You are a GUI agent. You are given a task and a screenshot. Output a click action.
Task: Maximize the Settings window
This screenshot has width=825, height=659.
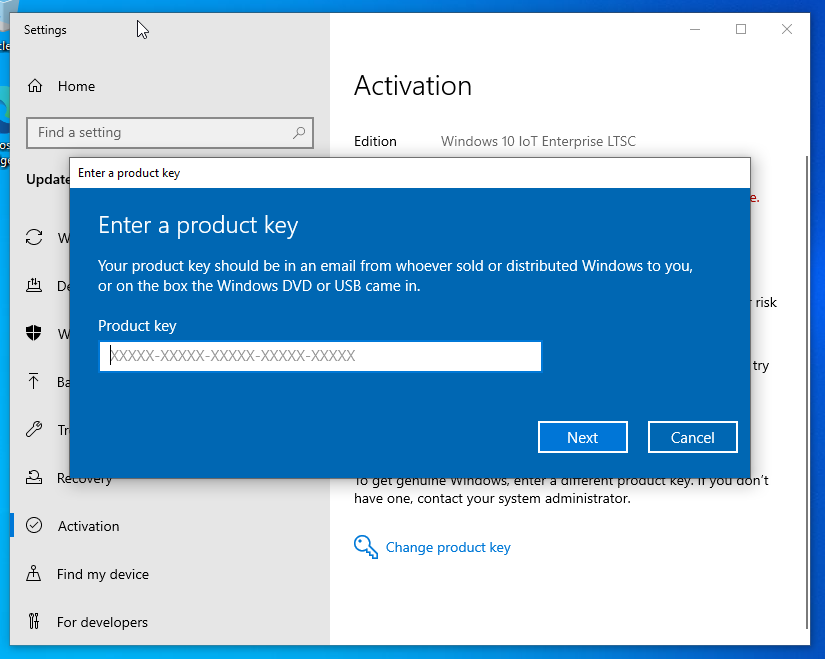point(741,29)
